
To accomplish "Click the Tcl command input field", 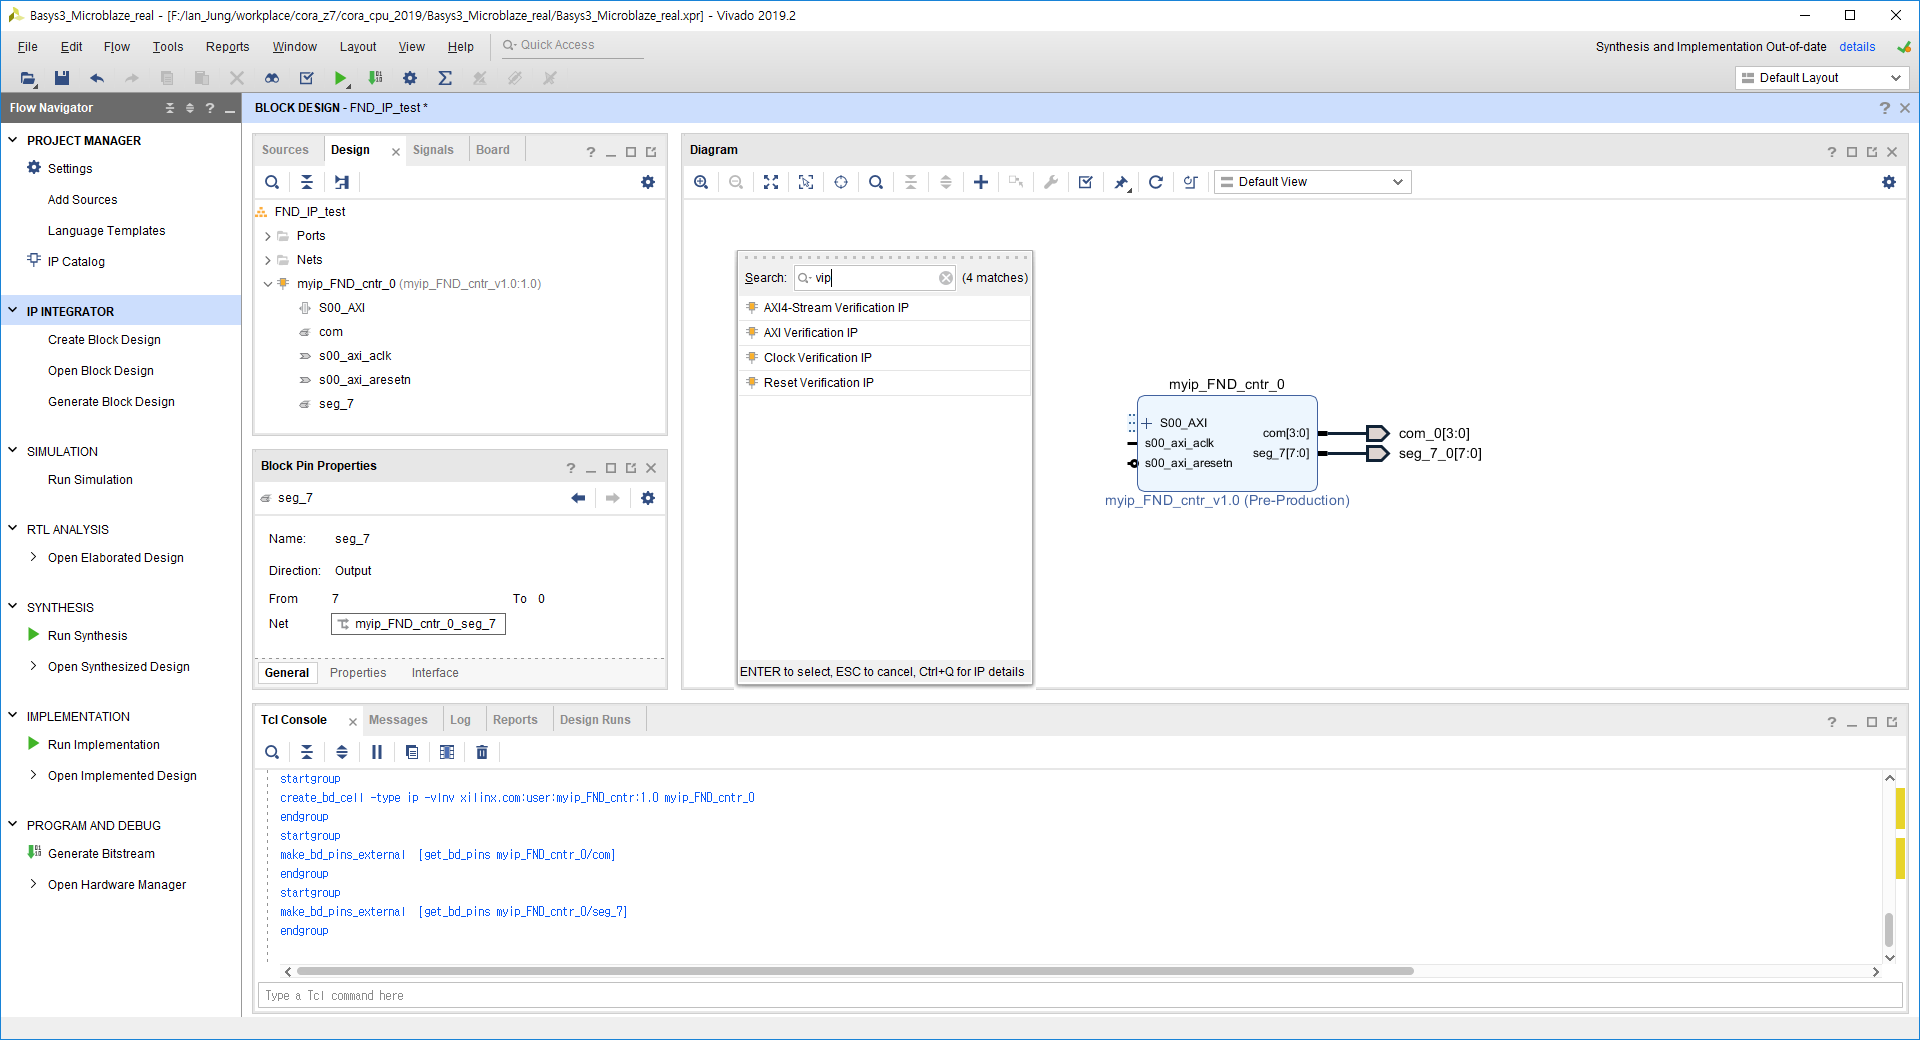I will (x=1080, y=996).
